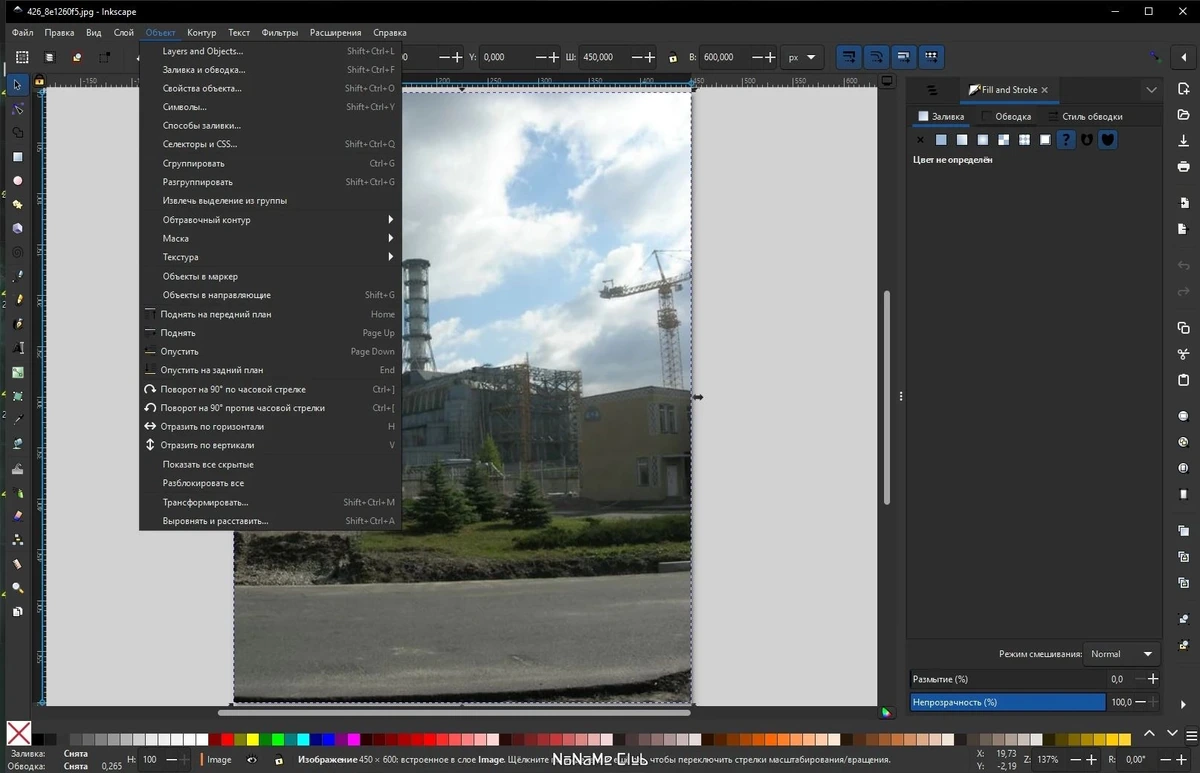Click the copy icon in right toolbar
The width and height of the screenshot is (1200, 773).
[1184, 328]
